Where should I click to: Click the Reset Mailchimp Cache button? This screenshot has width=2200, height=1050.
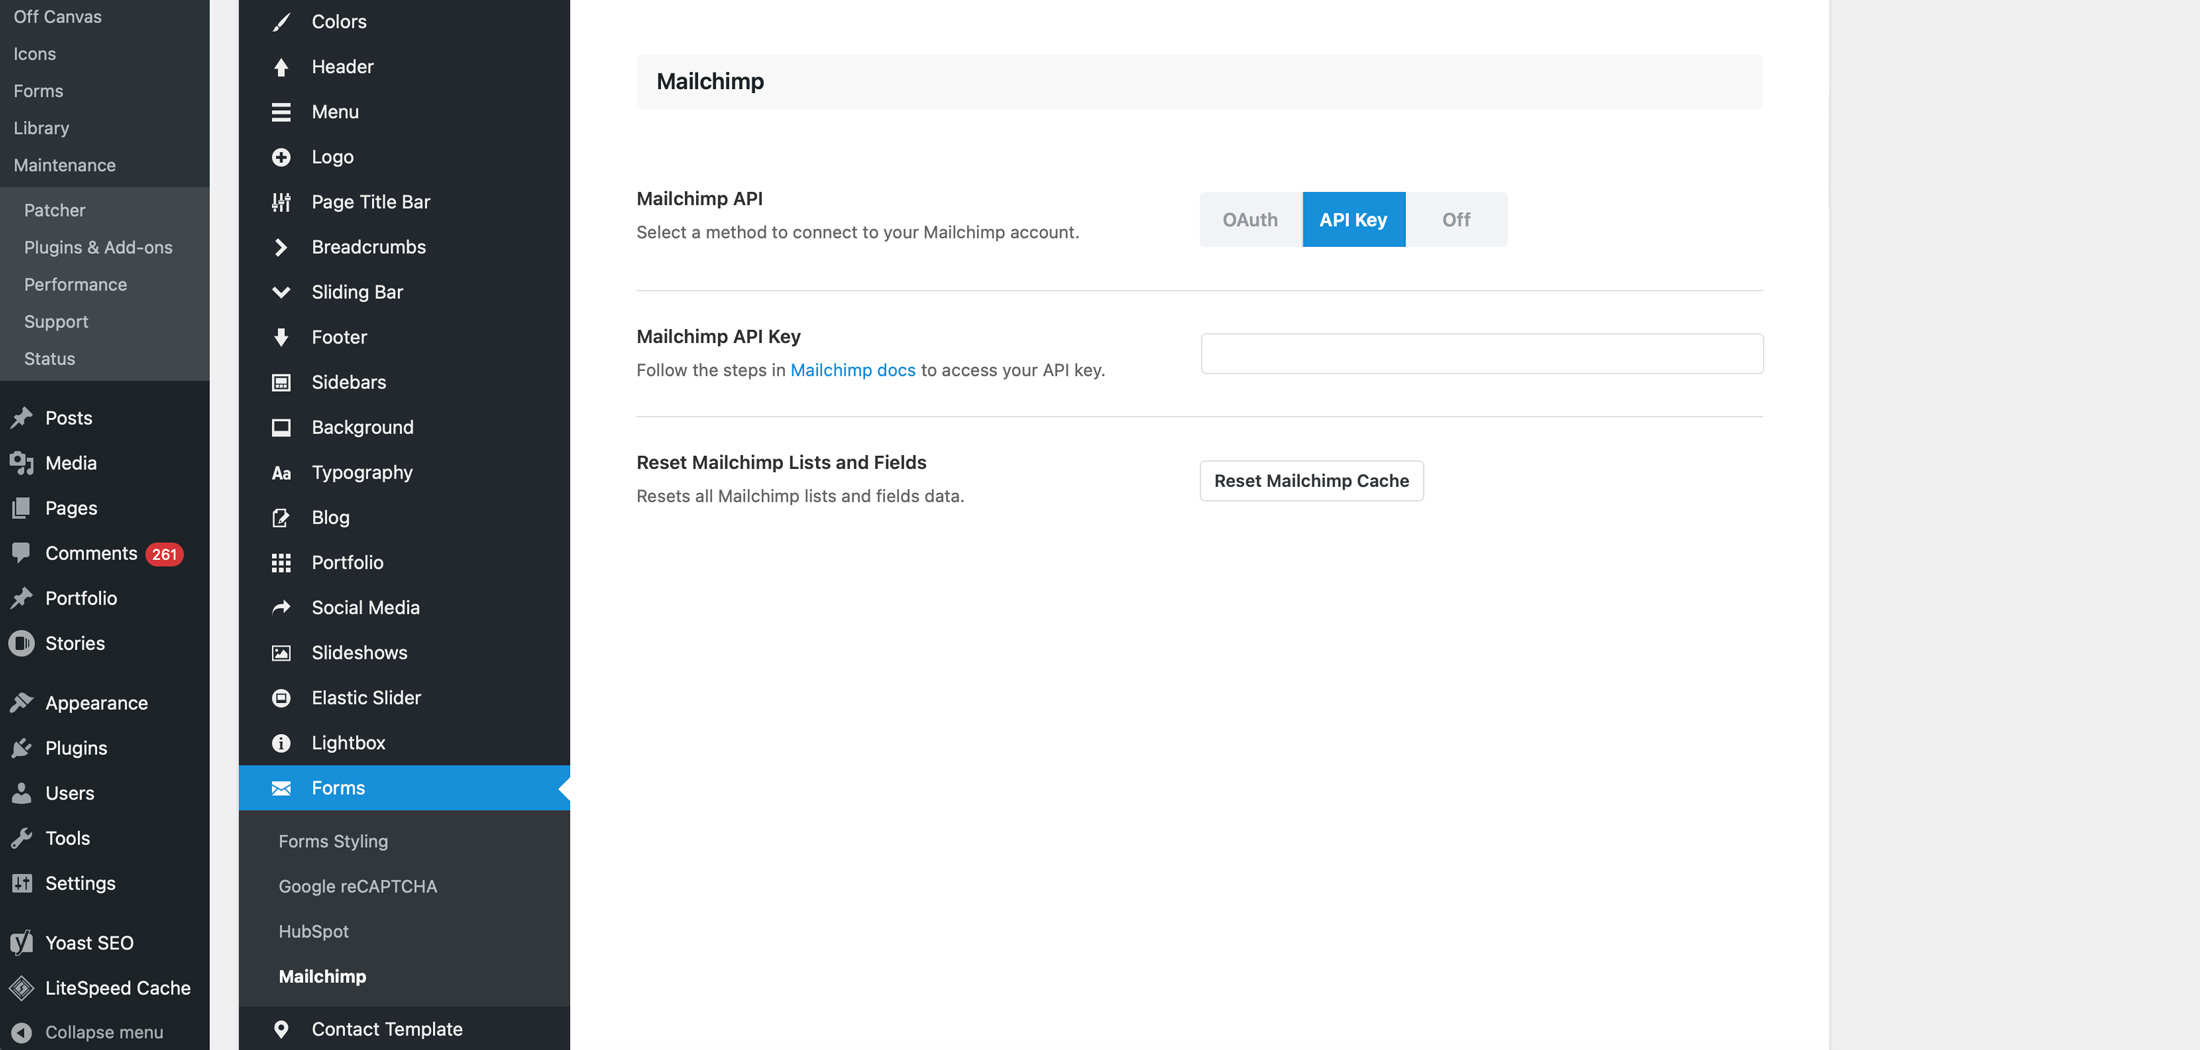(x=1311, y=480)
